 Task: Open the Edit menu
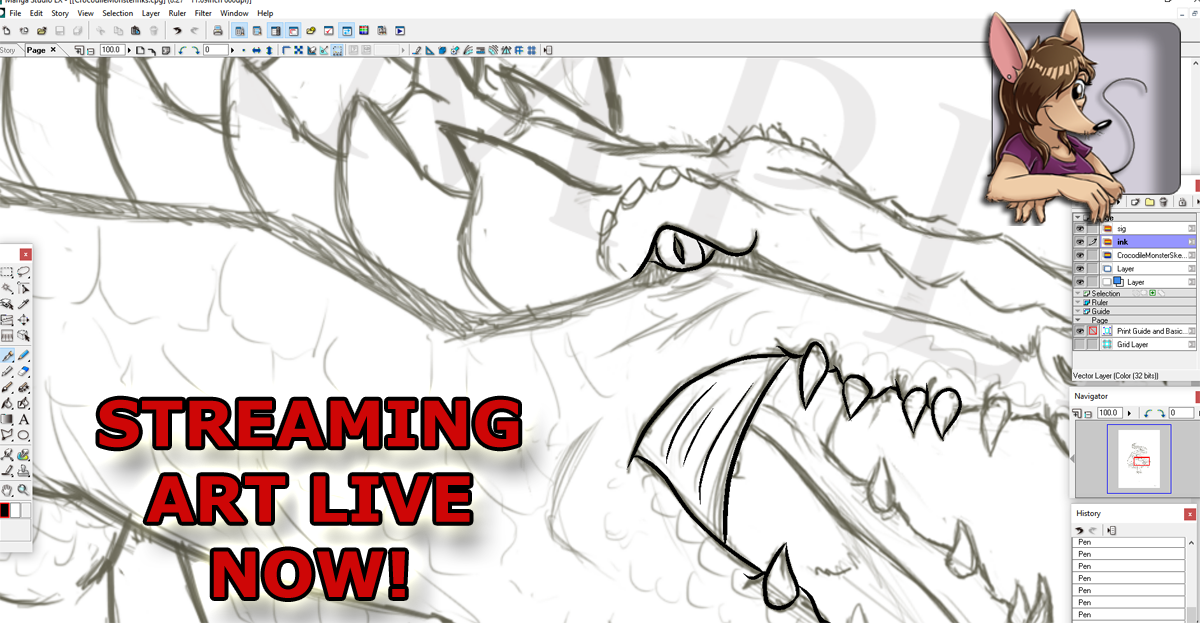[x=36, y=14]
